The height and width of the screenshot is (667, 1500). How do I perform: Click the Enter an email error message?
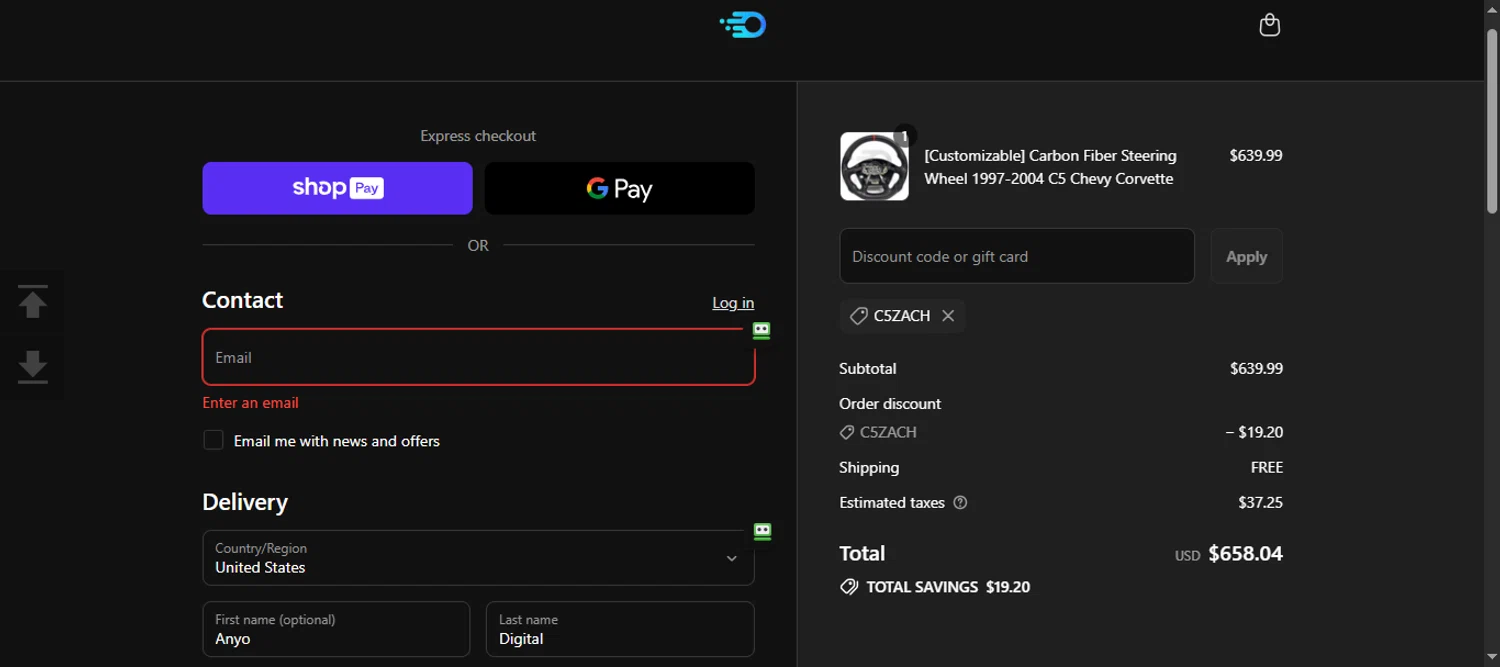point(250,403)
